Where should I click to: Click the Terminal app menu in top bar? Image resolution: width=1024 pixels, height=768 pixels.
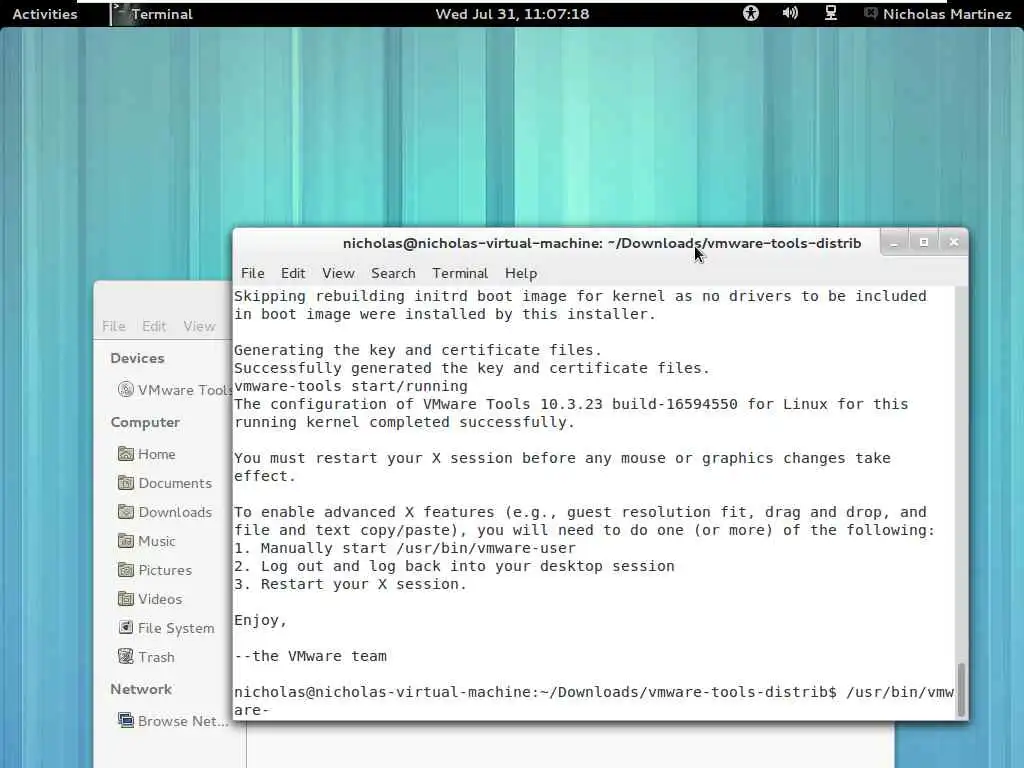[x=153, y=14]
